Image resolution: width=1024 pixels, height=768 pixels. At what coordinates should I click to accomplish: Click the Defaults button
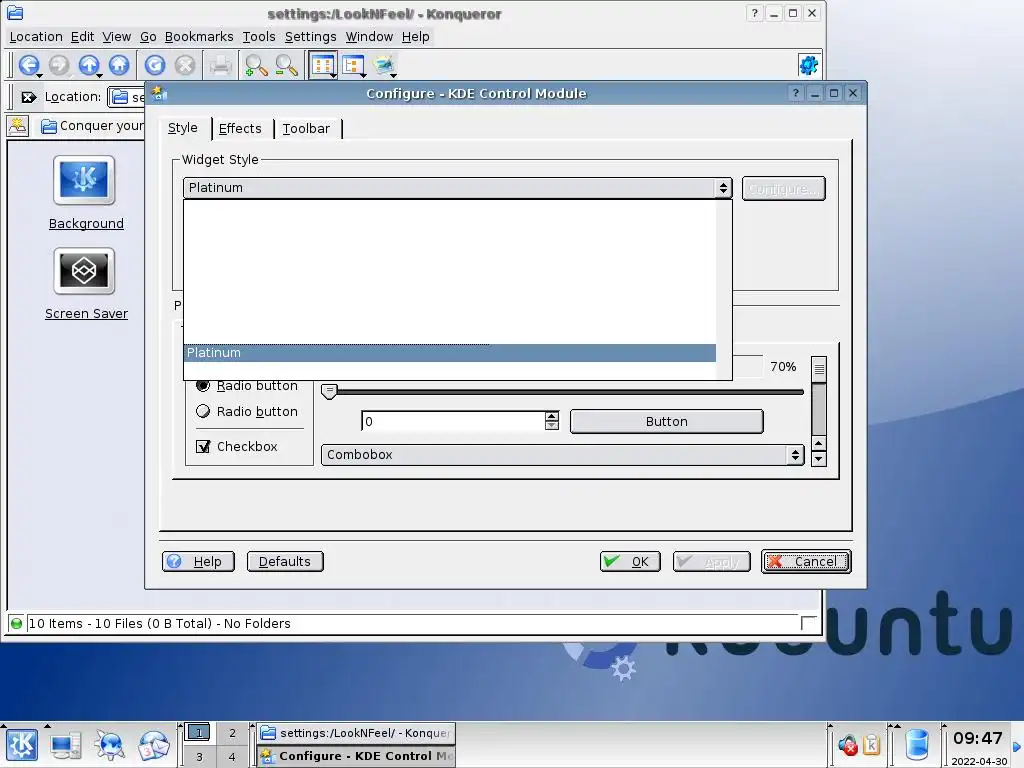click(x=285, y=562)
